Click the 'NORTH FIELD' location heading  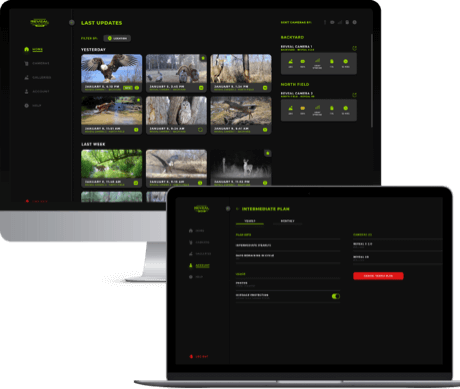coord(295,84)
